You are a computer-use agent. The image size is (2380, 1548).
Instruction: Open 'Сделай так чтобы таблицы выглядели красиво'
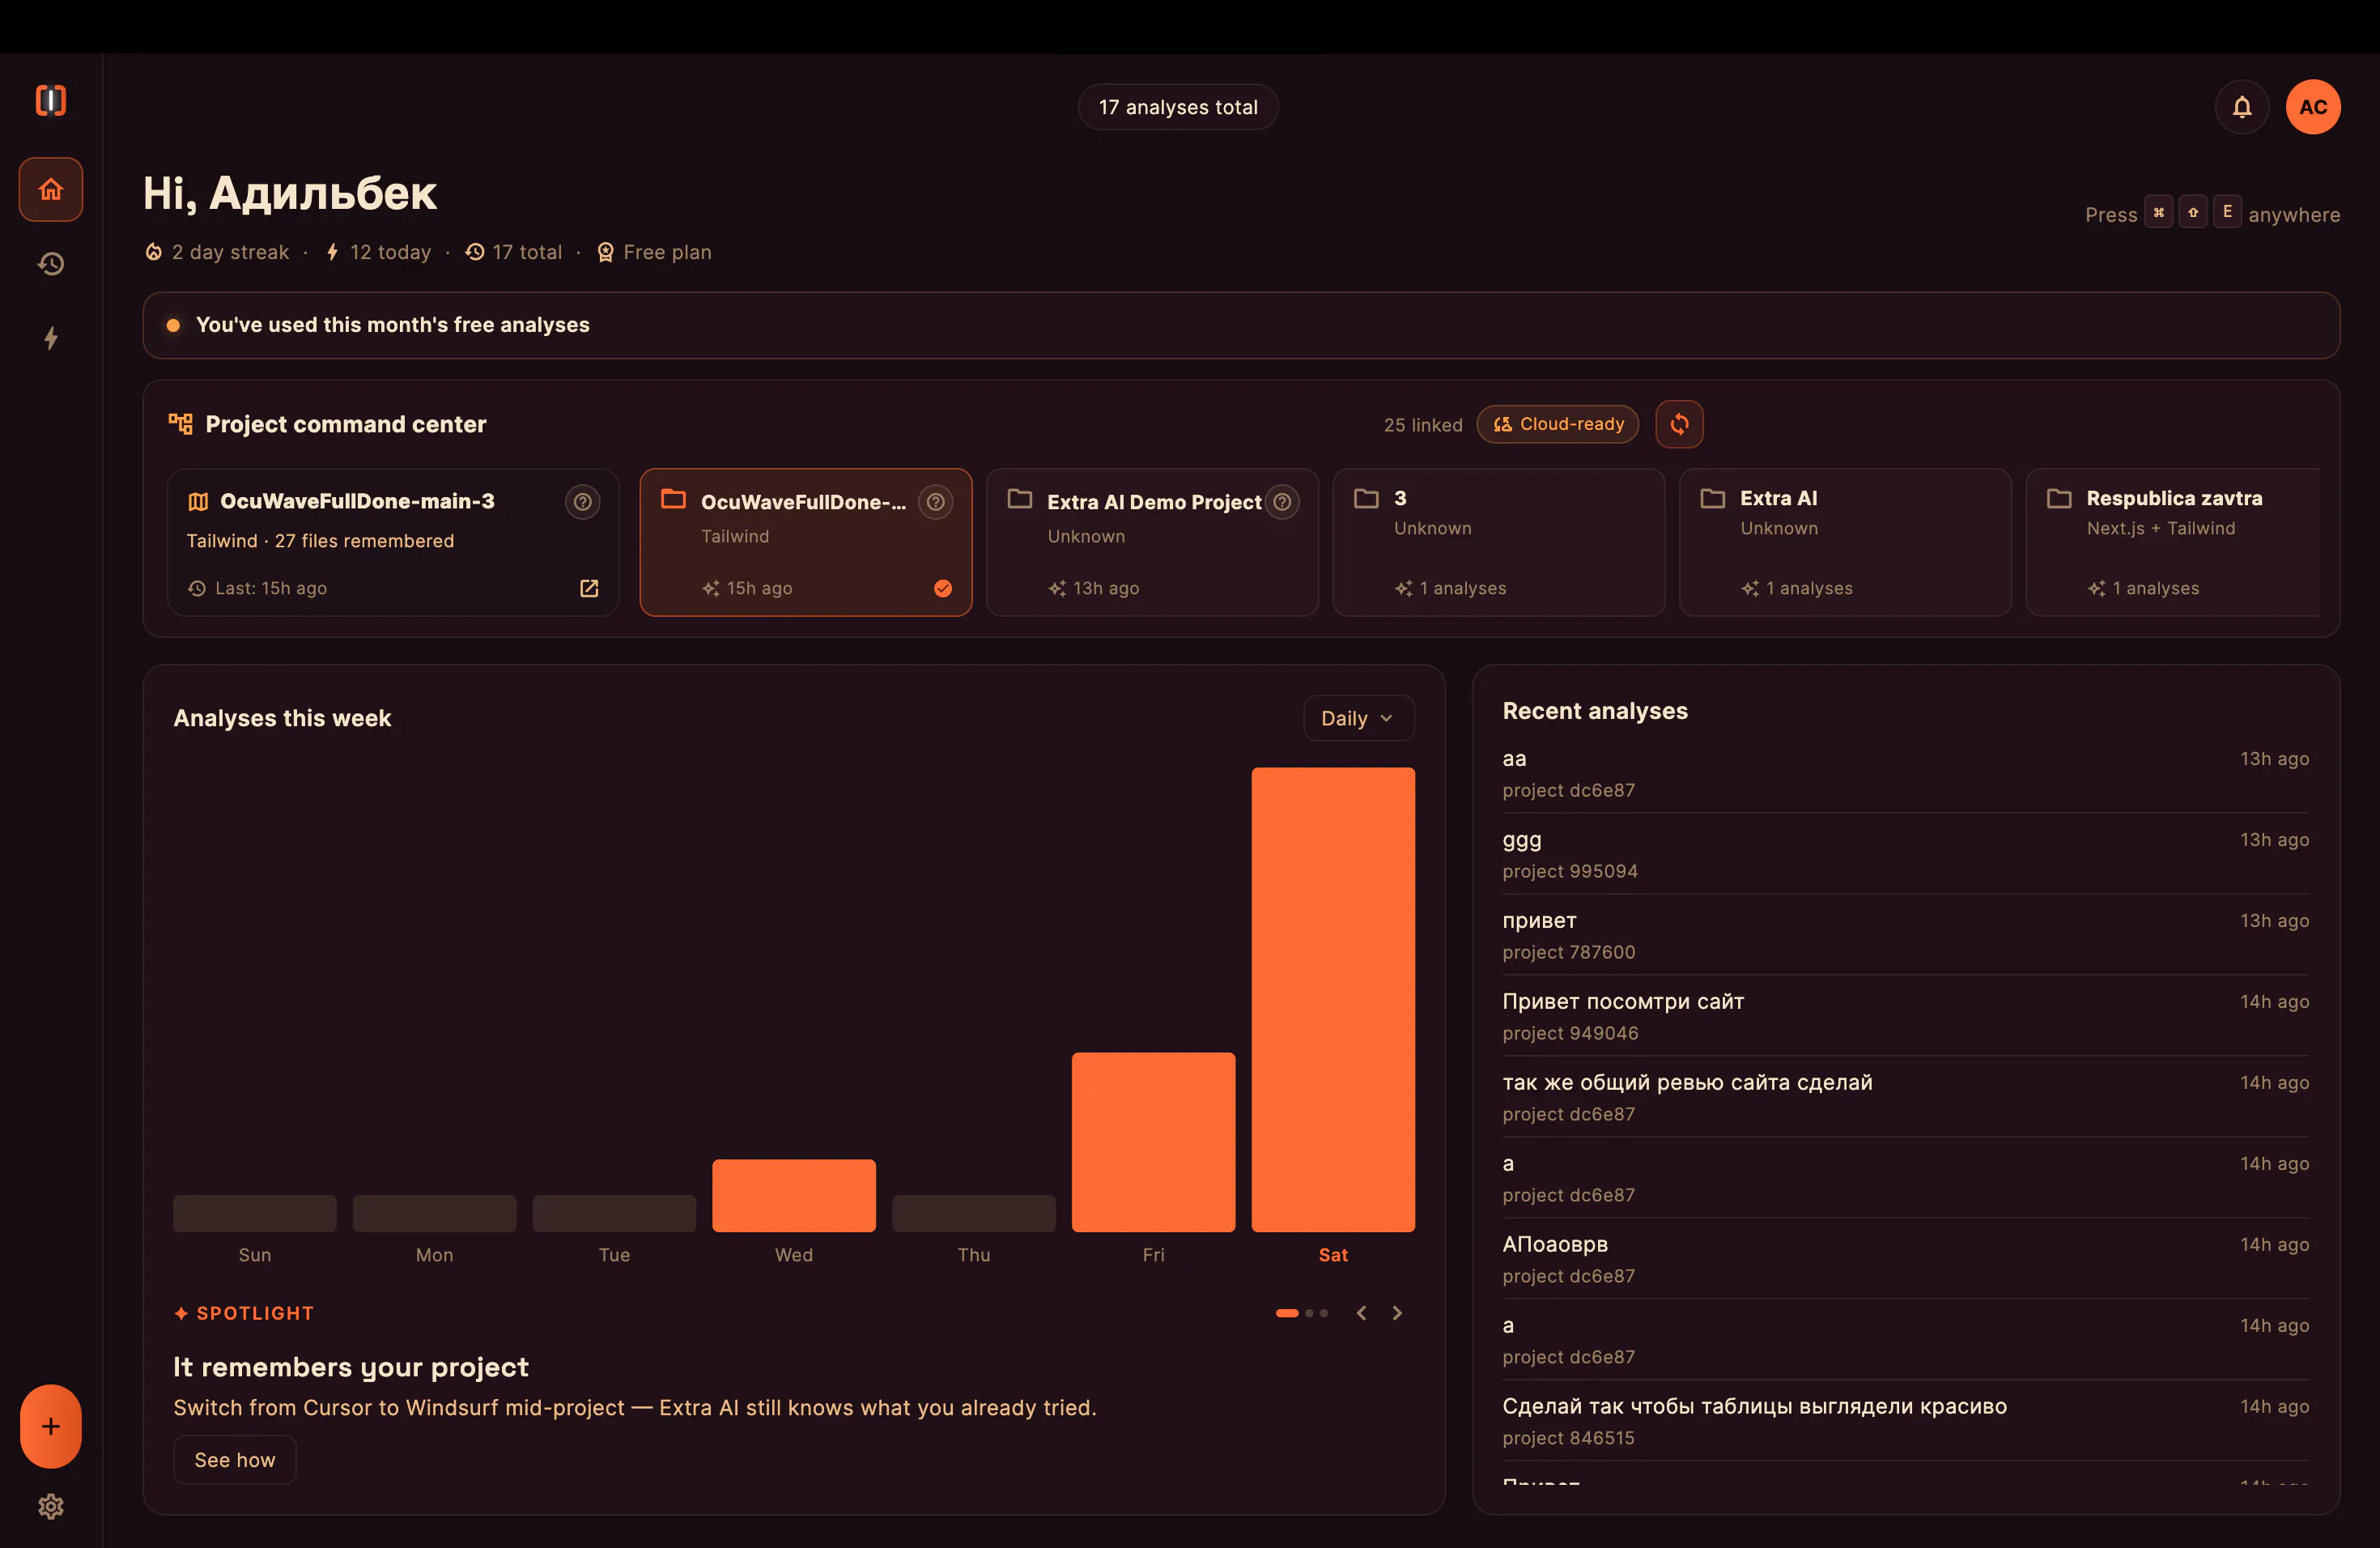pyautogui.click(x=1906, y=1421)
